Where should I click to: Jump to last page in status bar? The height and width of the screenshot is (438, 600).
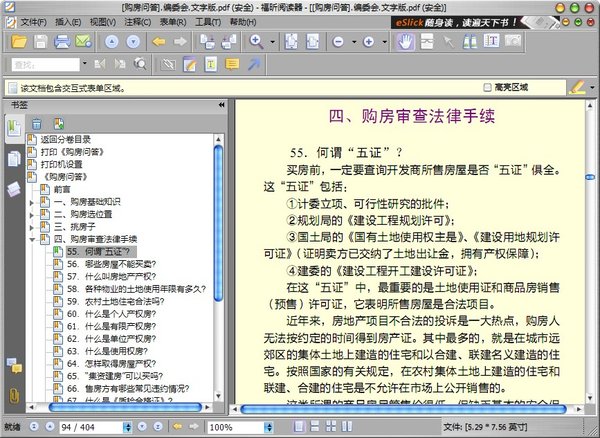click(x=158, y=427)
